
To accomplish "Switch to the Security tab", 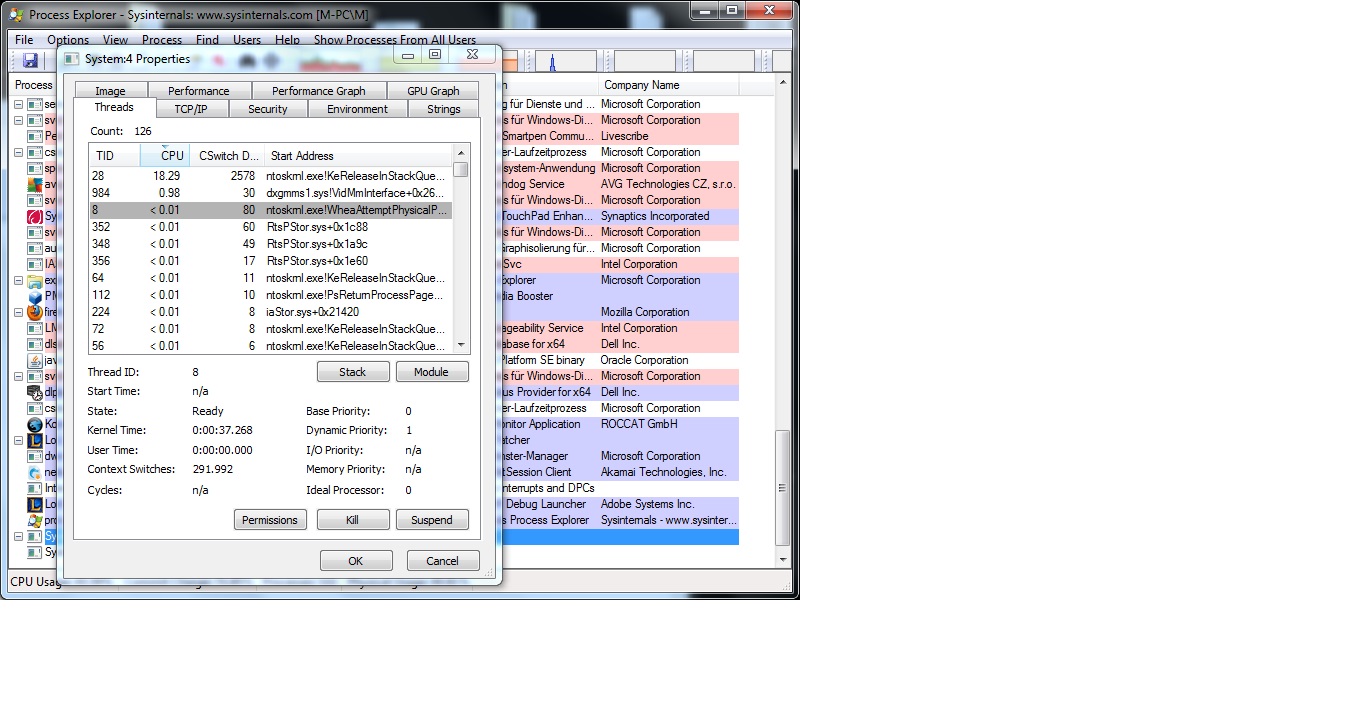I will coord(268,109).
